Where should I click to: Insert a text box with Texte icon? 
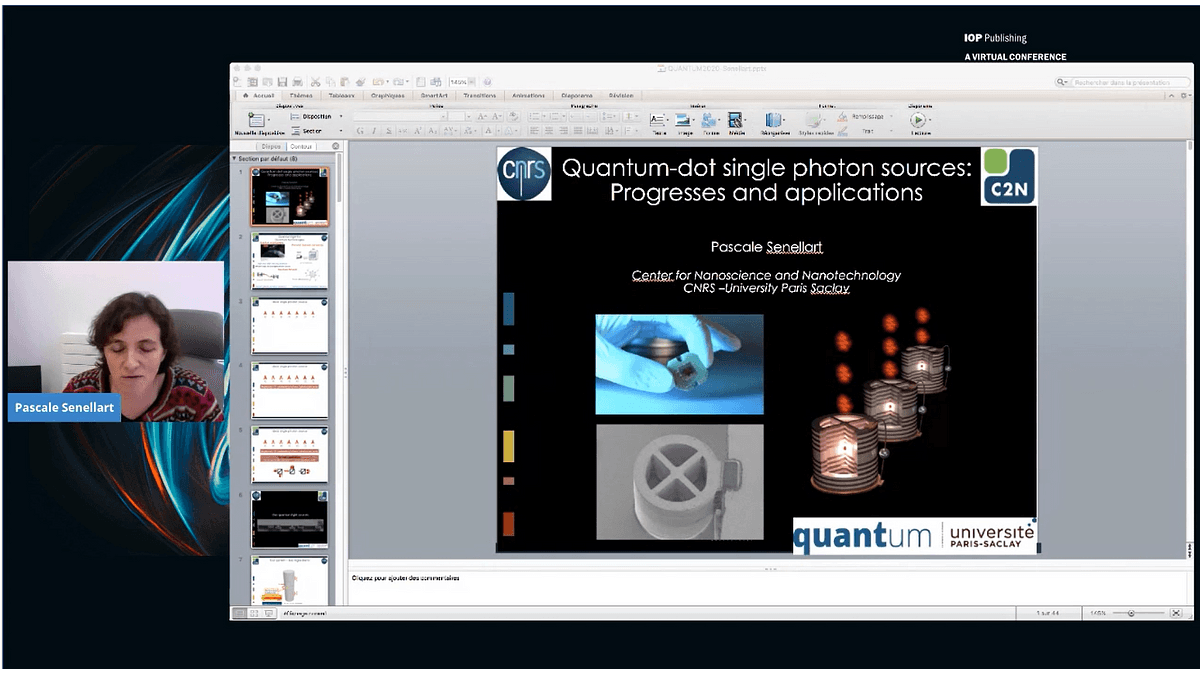tap(658, 118)
